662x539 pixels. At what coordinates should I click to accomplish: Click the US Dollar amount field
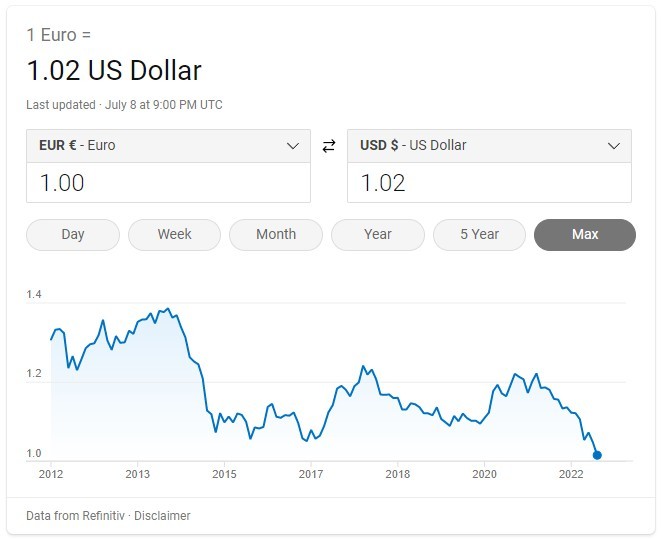(489, 183)
